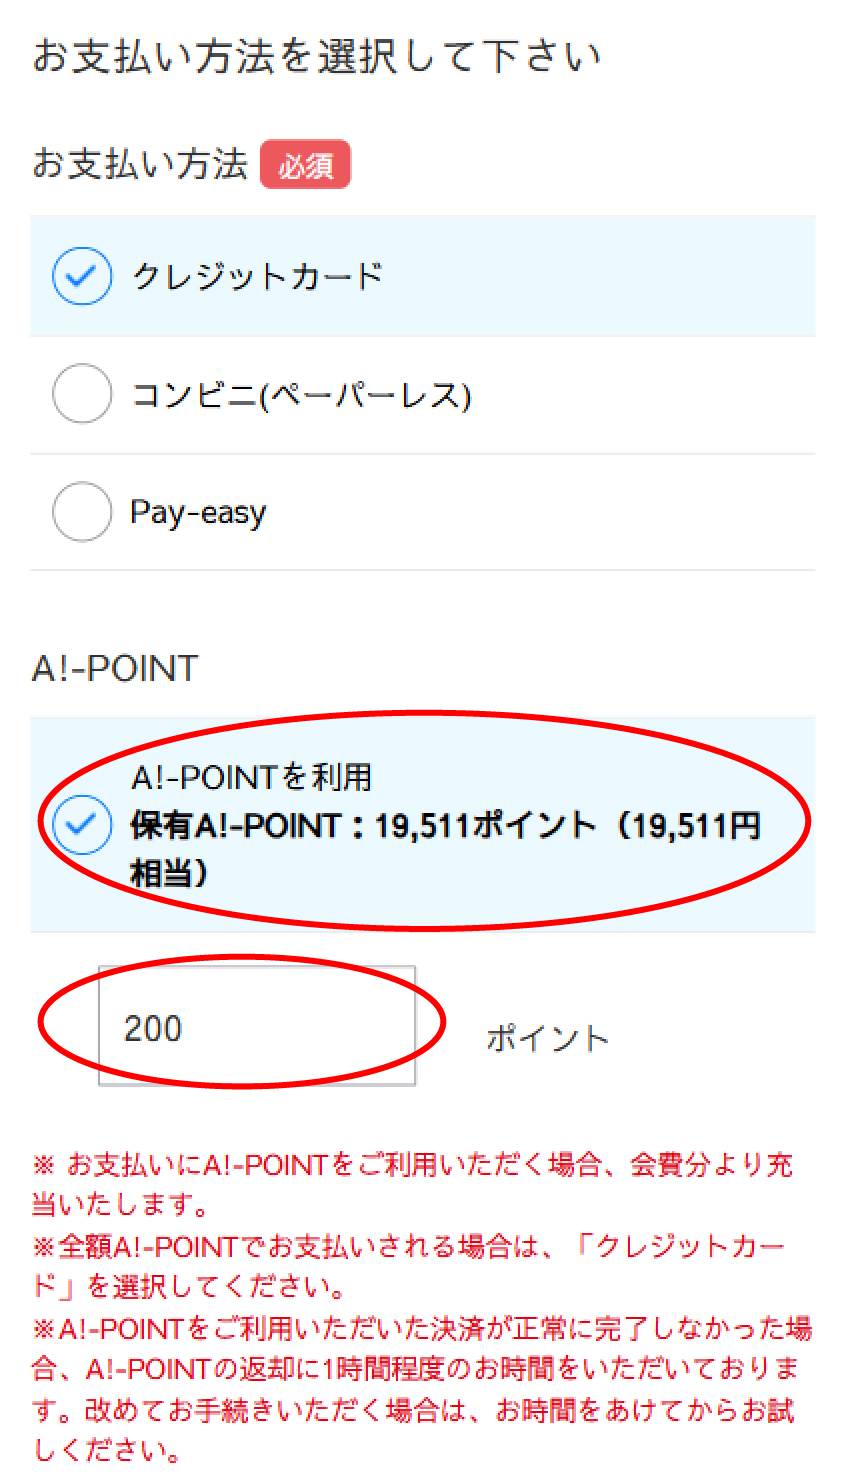Choose the コンビニ(ペーパーレス) radio button

click(82, 394)
